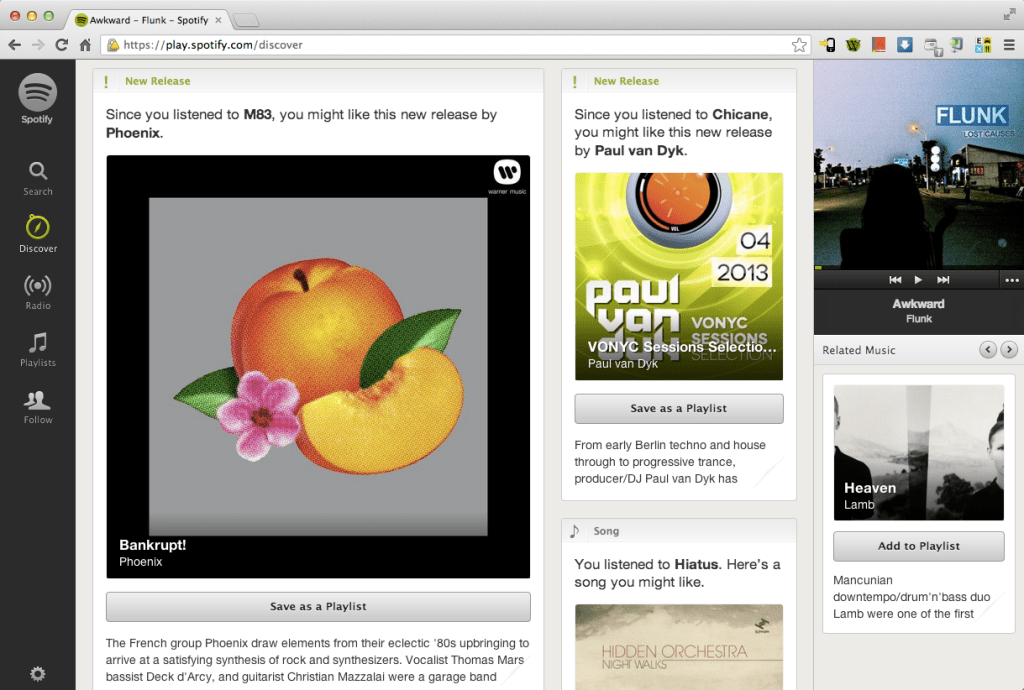Viewport: 1024px width, 690px height.
Task: Click the play.spotify.com address bar
Action: click(450, 45)
